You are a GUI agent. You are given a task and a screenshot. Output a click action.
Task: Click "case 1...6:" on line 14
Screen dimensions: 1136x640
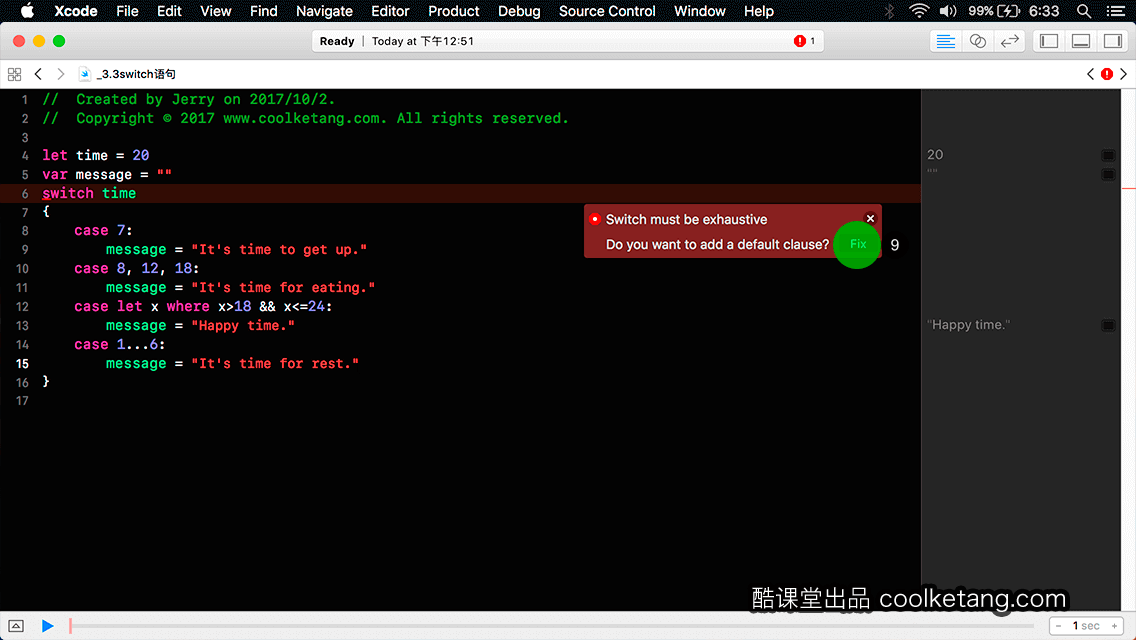tap(120, 344)
